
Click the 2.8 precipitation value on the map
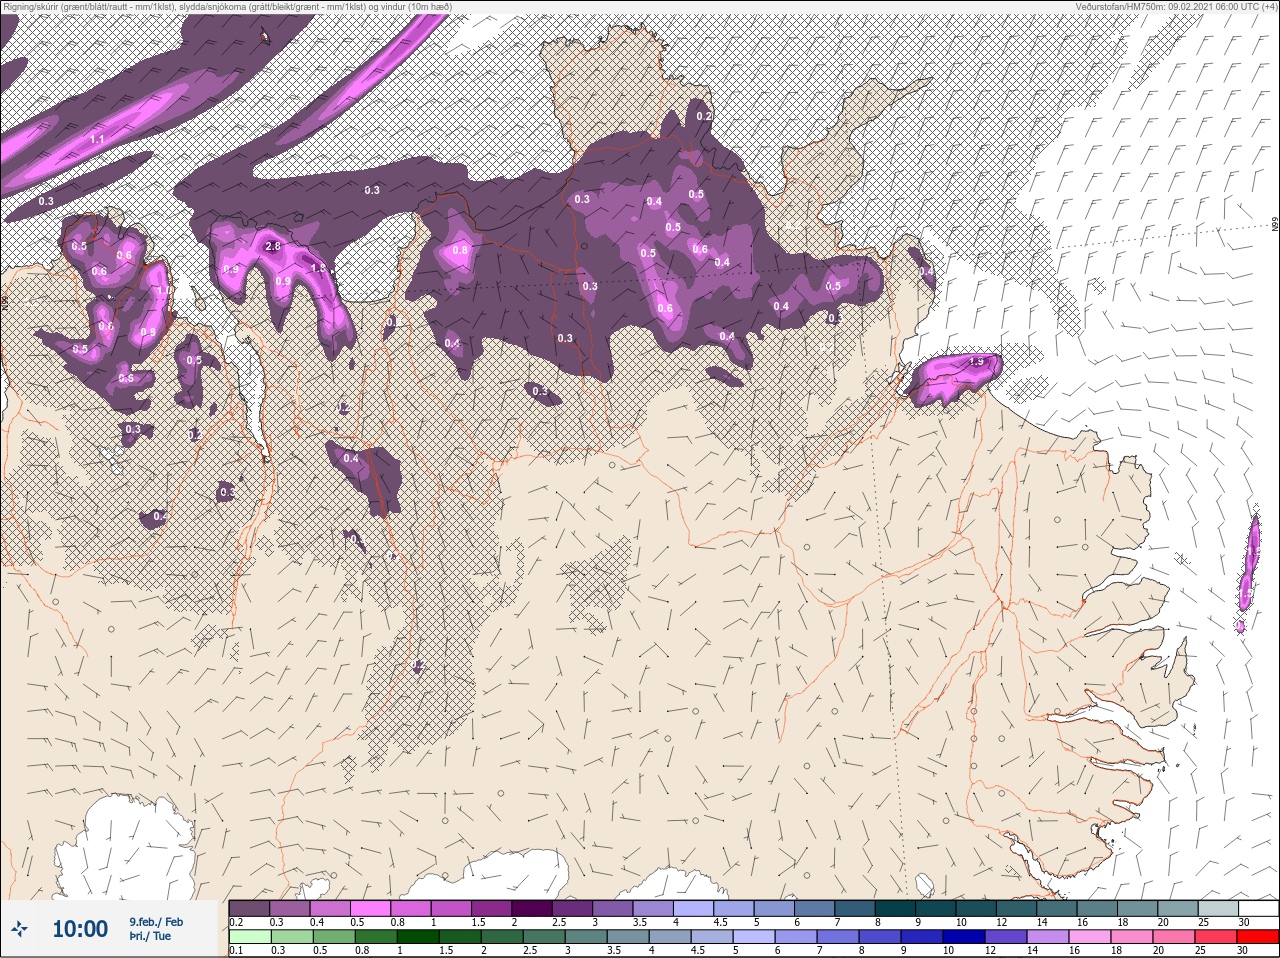coord(272,246)
